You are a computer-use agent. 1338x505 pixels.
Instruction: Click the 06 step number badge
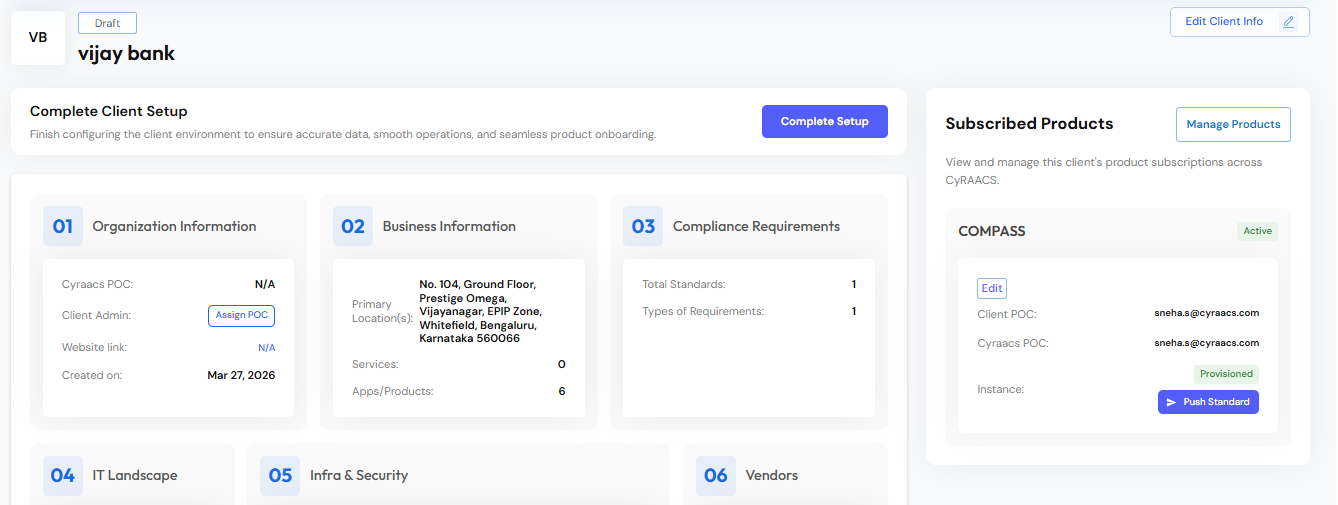pos(716,475)
